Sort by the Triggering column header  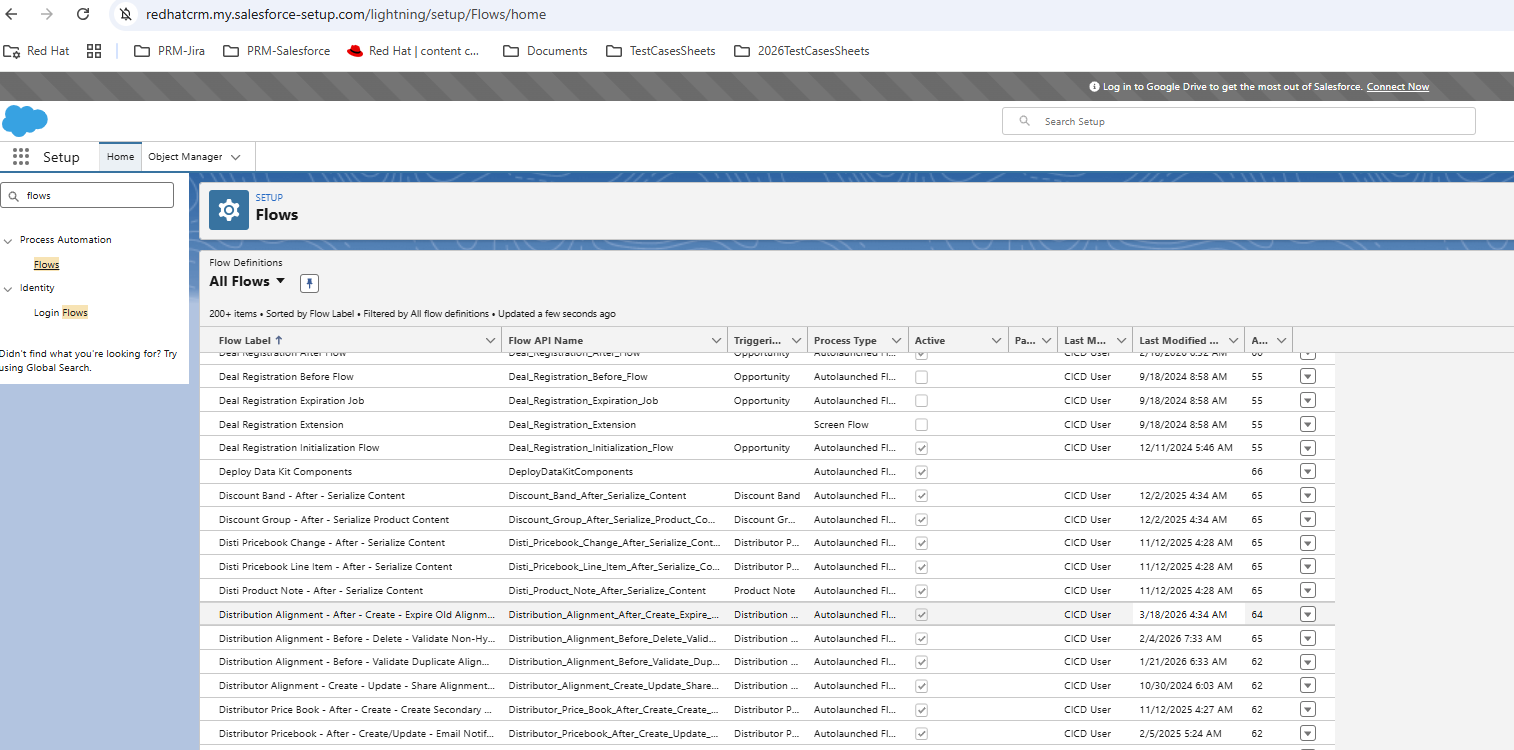[757, 341]
